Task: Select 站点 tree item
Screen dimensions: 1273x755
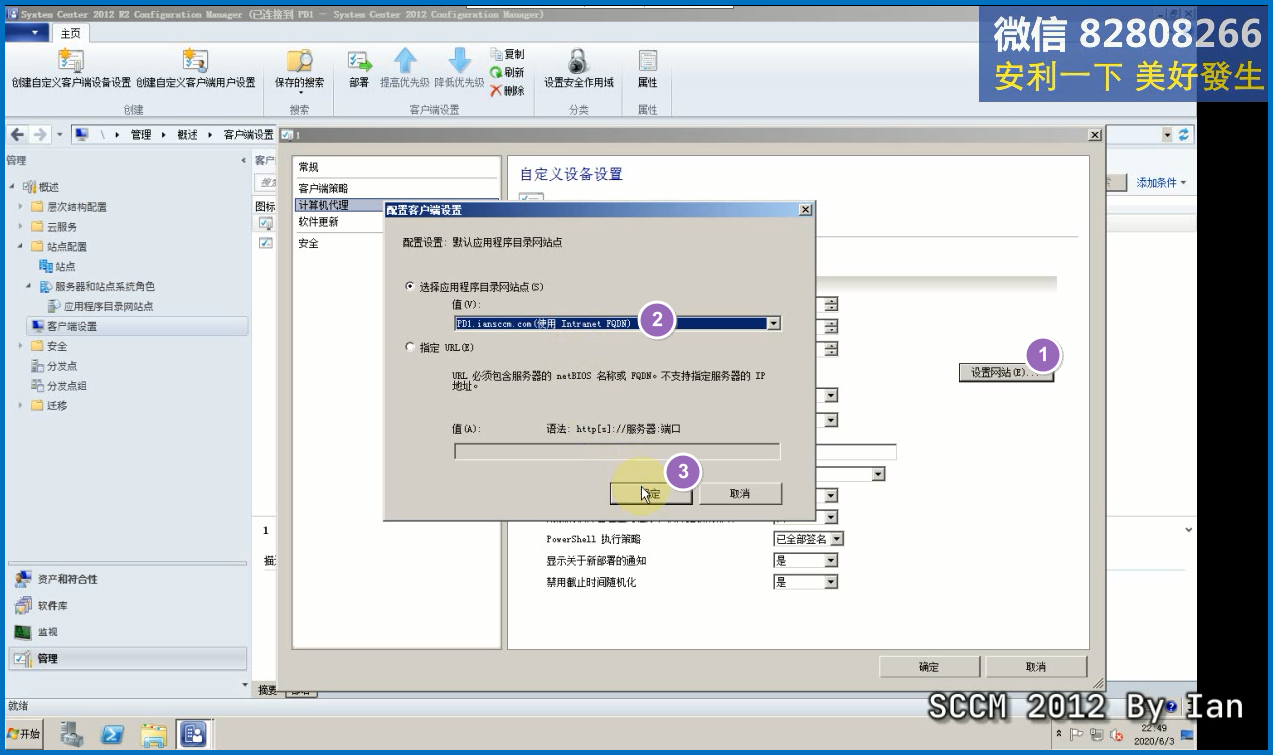Action: [x=65, y=267]
